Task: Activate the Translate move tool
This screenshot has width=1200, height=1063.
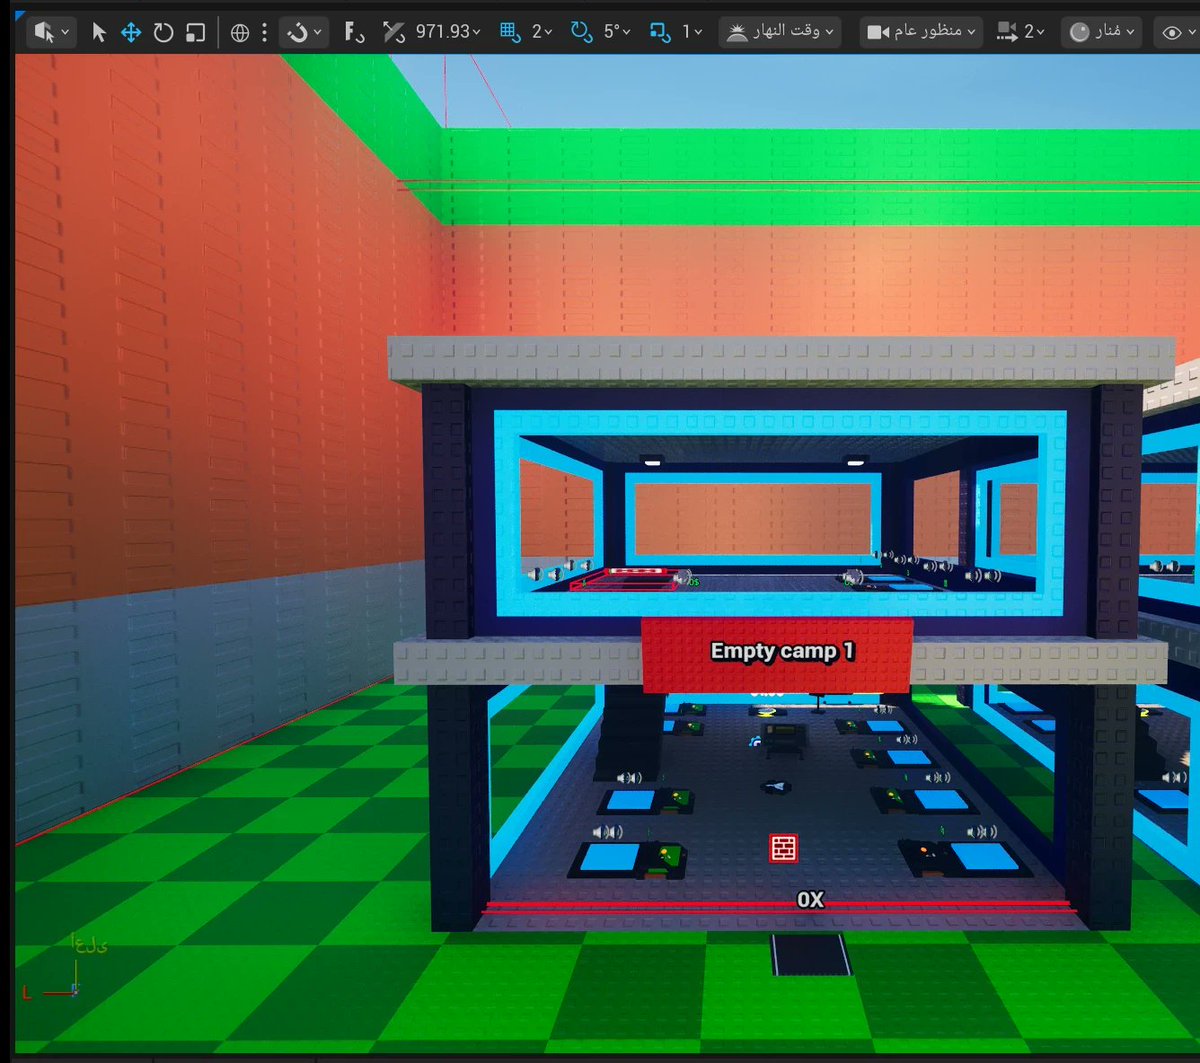Action: click(x=131, y=32)
